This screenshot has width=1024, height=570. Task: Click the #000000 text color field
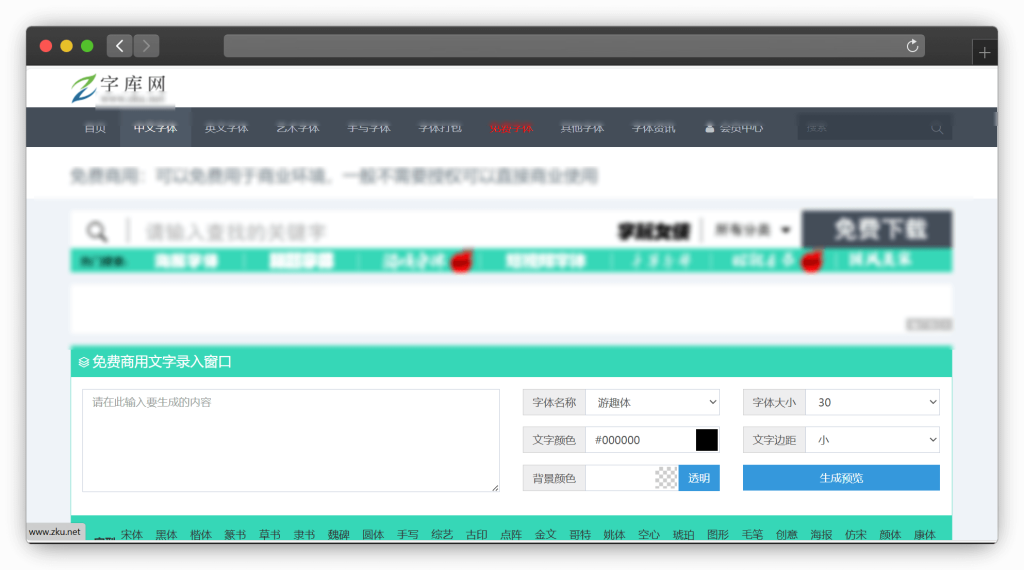tap(640, 440)
